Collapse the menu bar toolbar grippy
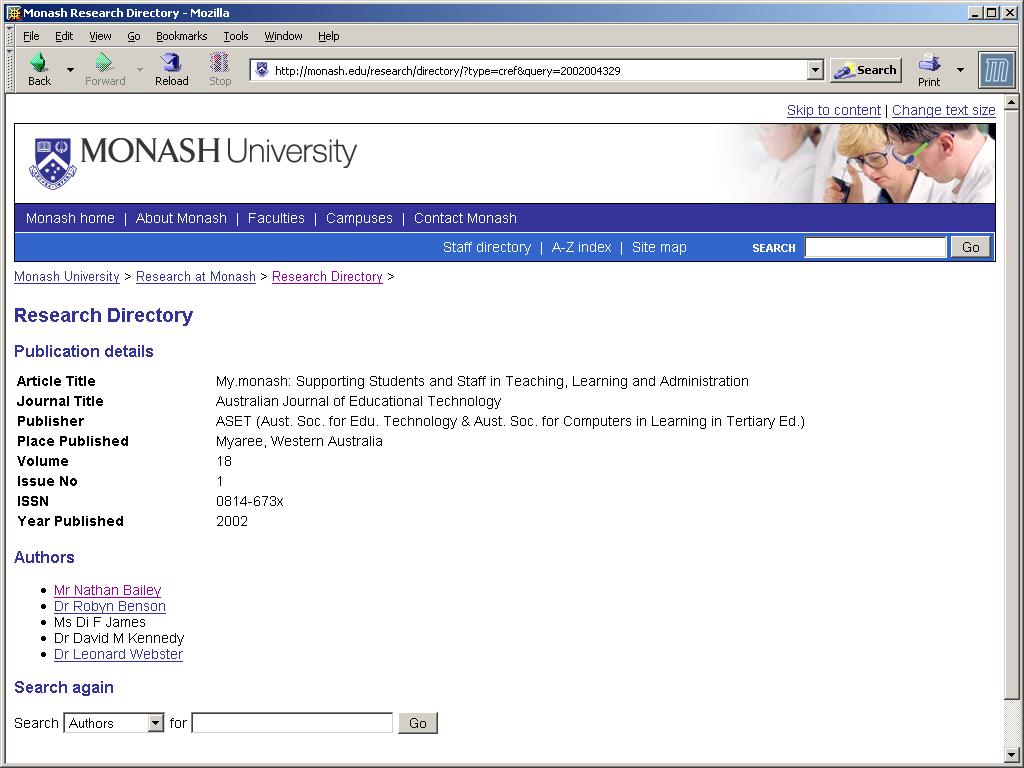1024x768 pixels. 9,35
